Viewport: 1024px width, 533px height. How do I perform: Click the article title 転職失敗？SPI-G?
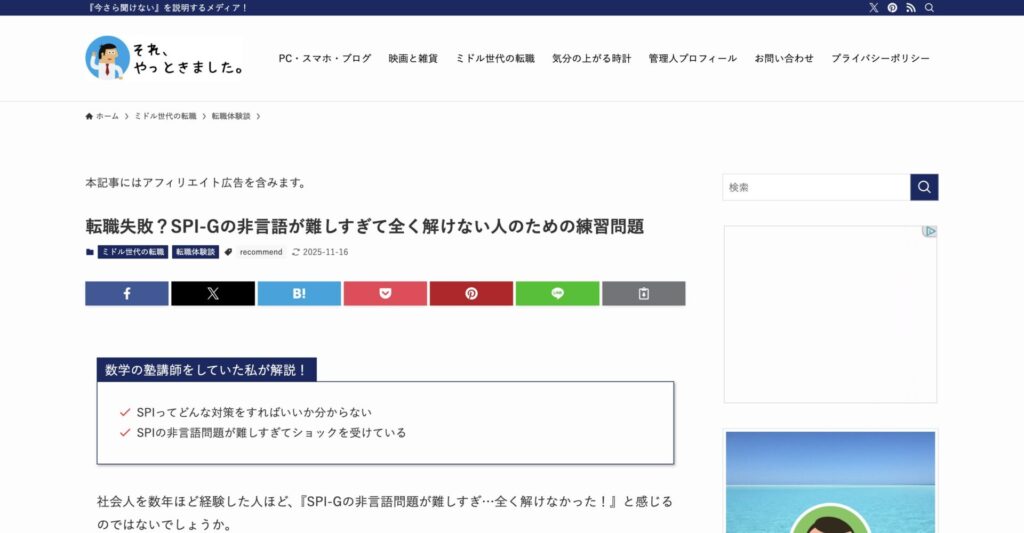tap(364, 227)
